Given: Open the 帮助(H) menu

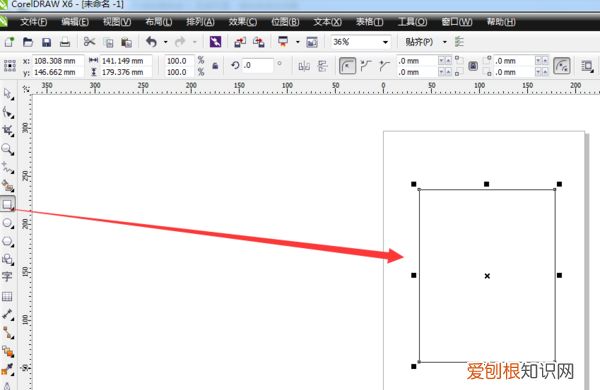Looking at the screenshot, I should click(x=501, y=22).
